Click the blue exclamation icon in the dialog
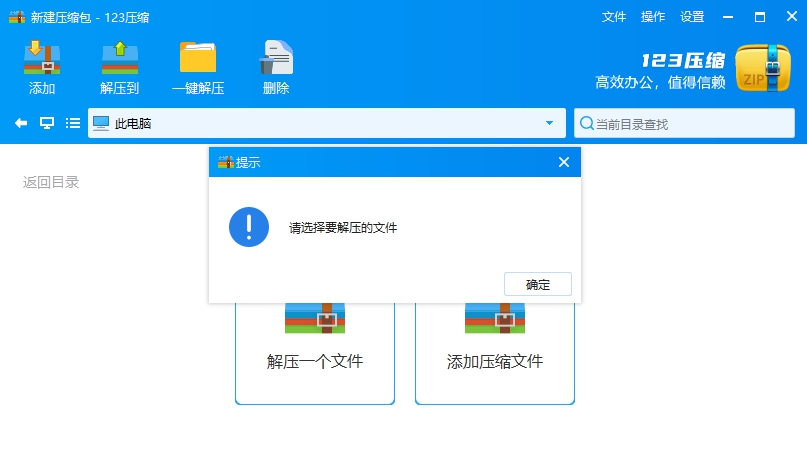807x450 pixels. [249, 227]
